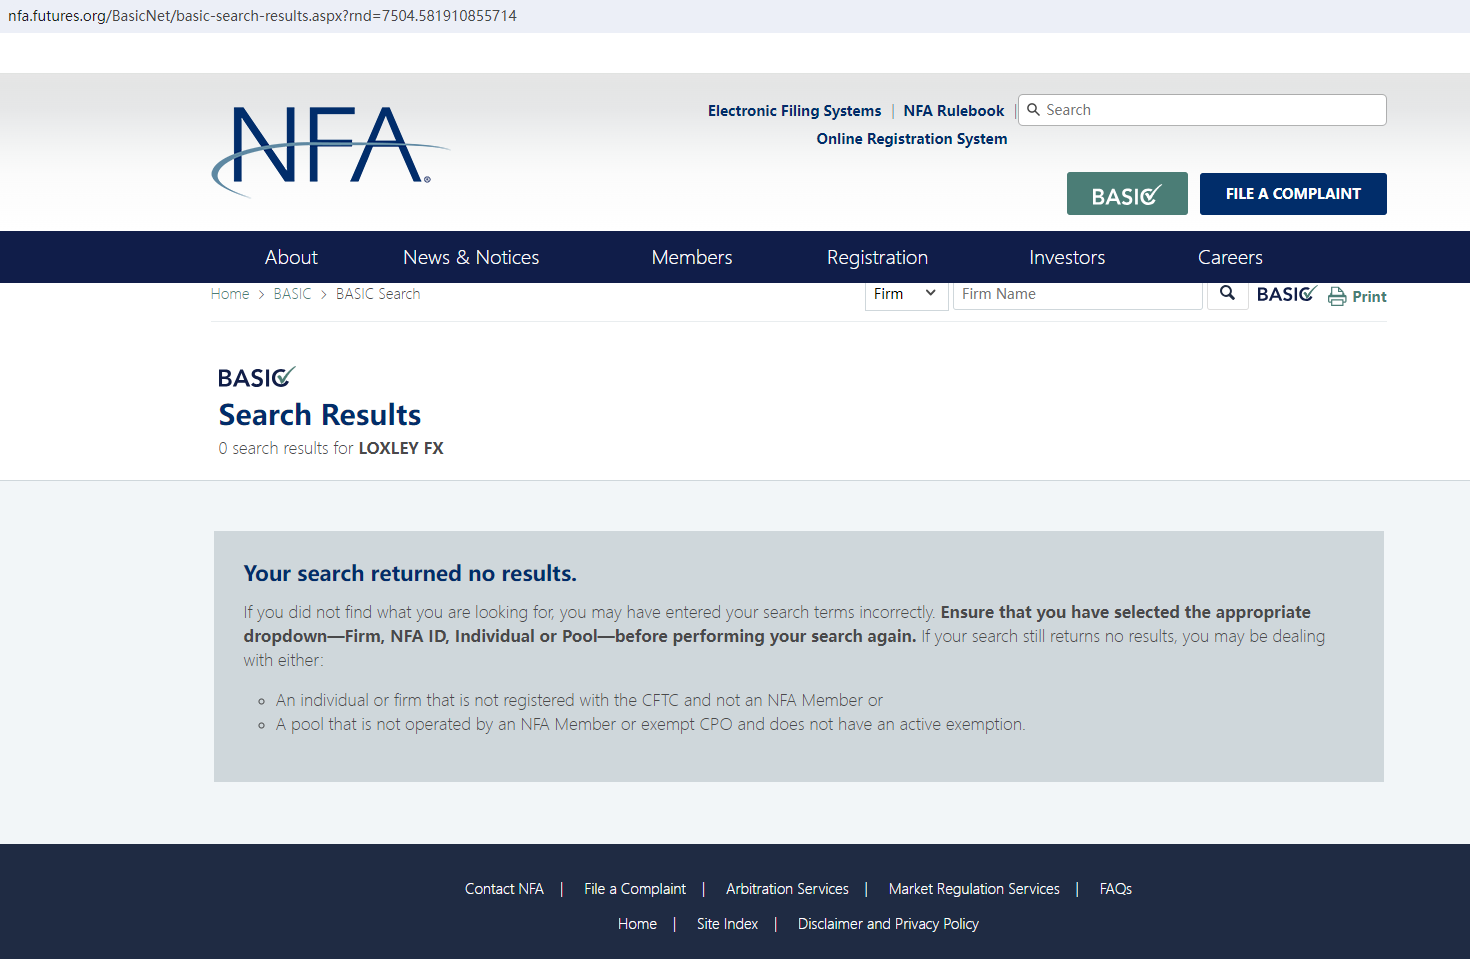Click Home link in footer
Screen dimensions: 1470x959
[637, 924]
